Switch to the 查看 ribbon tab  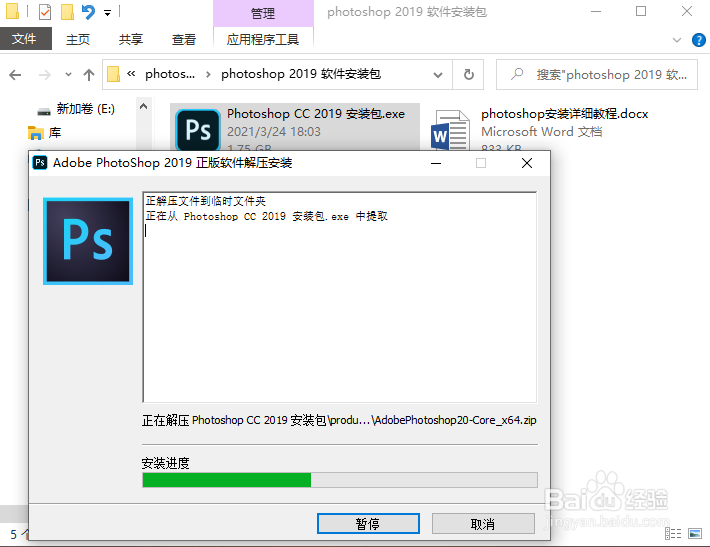184,39
